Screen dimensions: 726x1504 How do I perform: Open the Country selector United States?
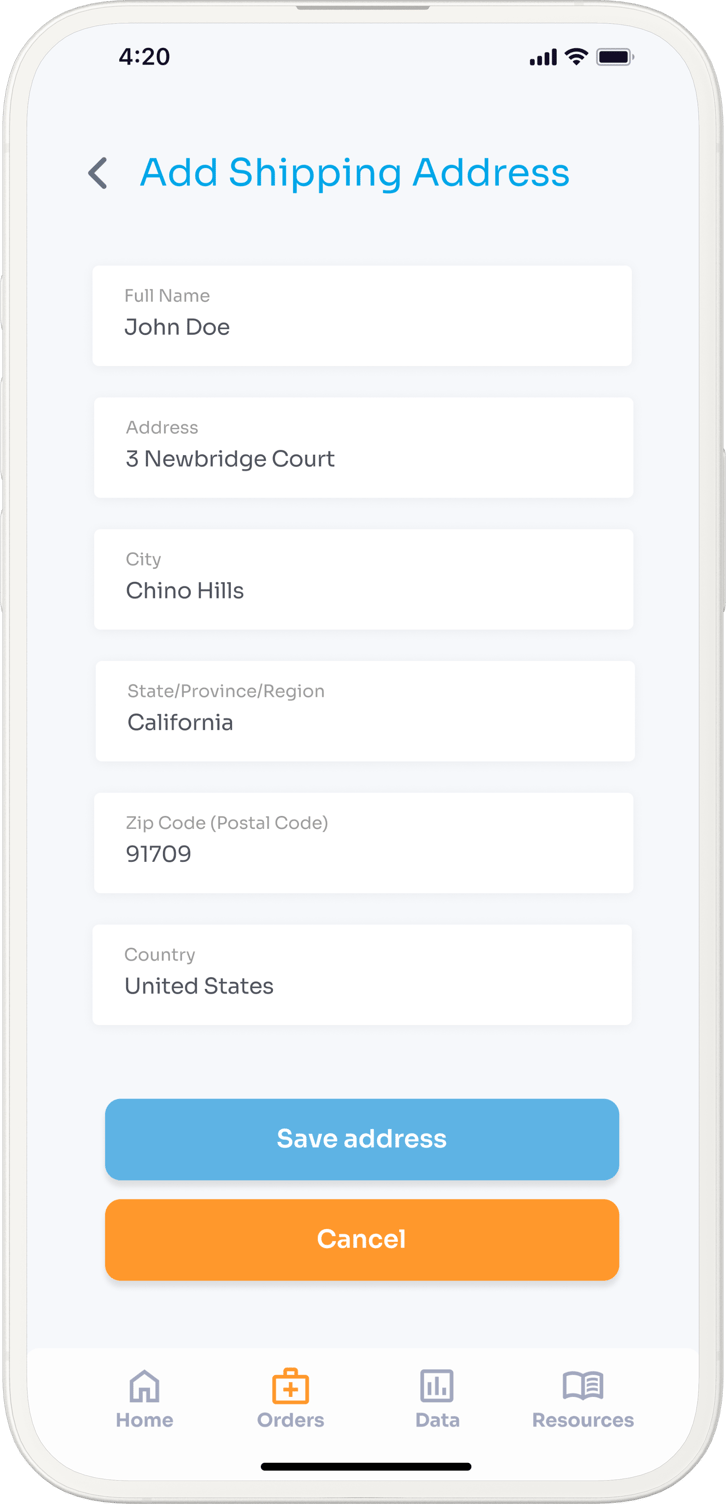[x=362, y=975]
